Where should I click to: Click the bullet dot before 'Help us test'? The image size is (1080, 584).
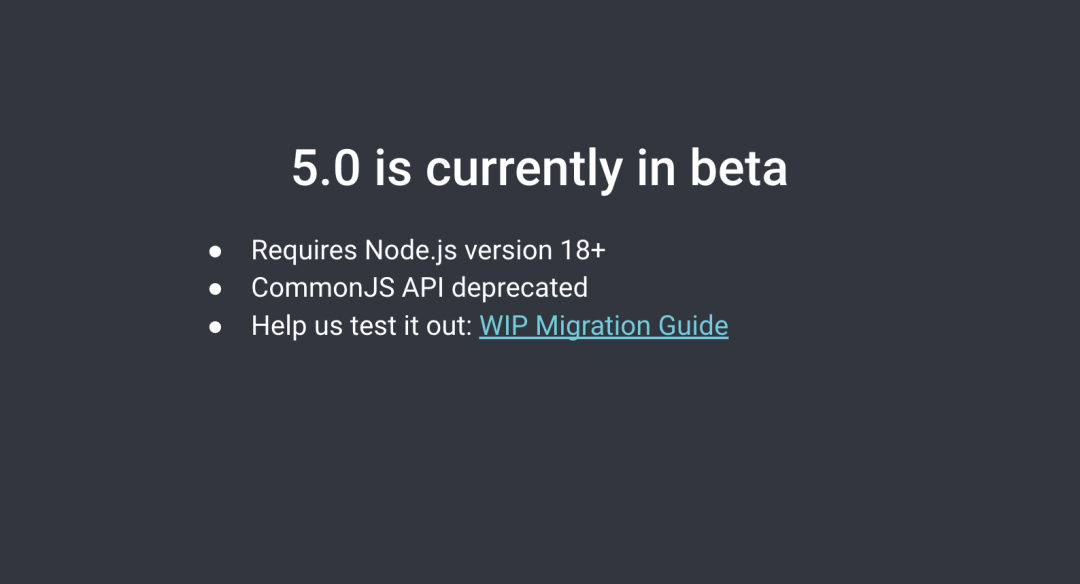pyautogui.click(x=216, y=327)
